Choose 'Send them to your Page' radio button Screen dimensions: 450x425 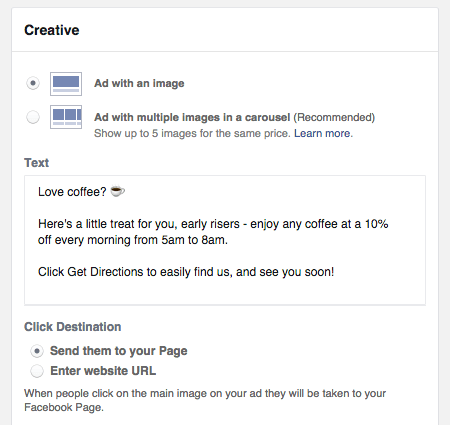(x=37, y=351)
